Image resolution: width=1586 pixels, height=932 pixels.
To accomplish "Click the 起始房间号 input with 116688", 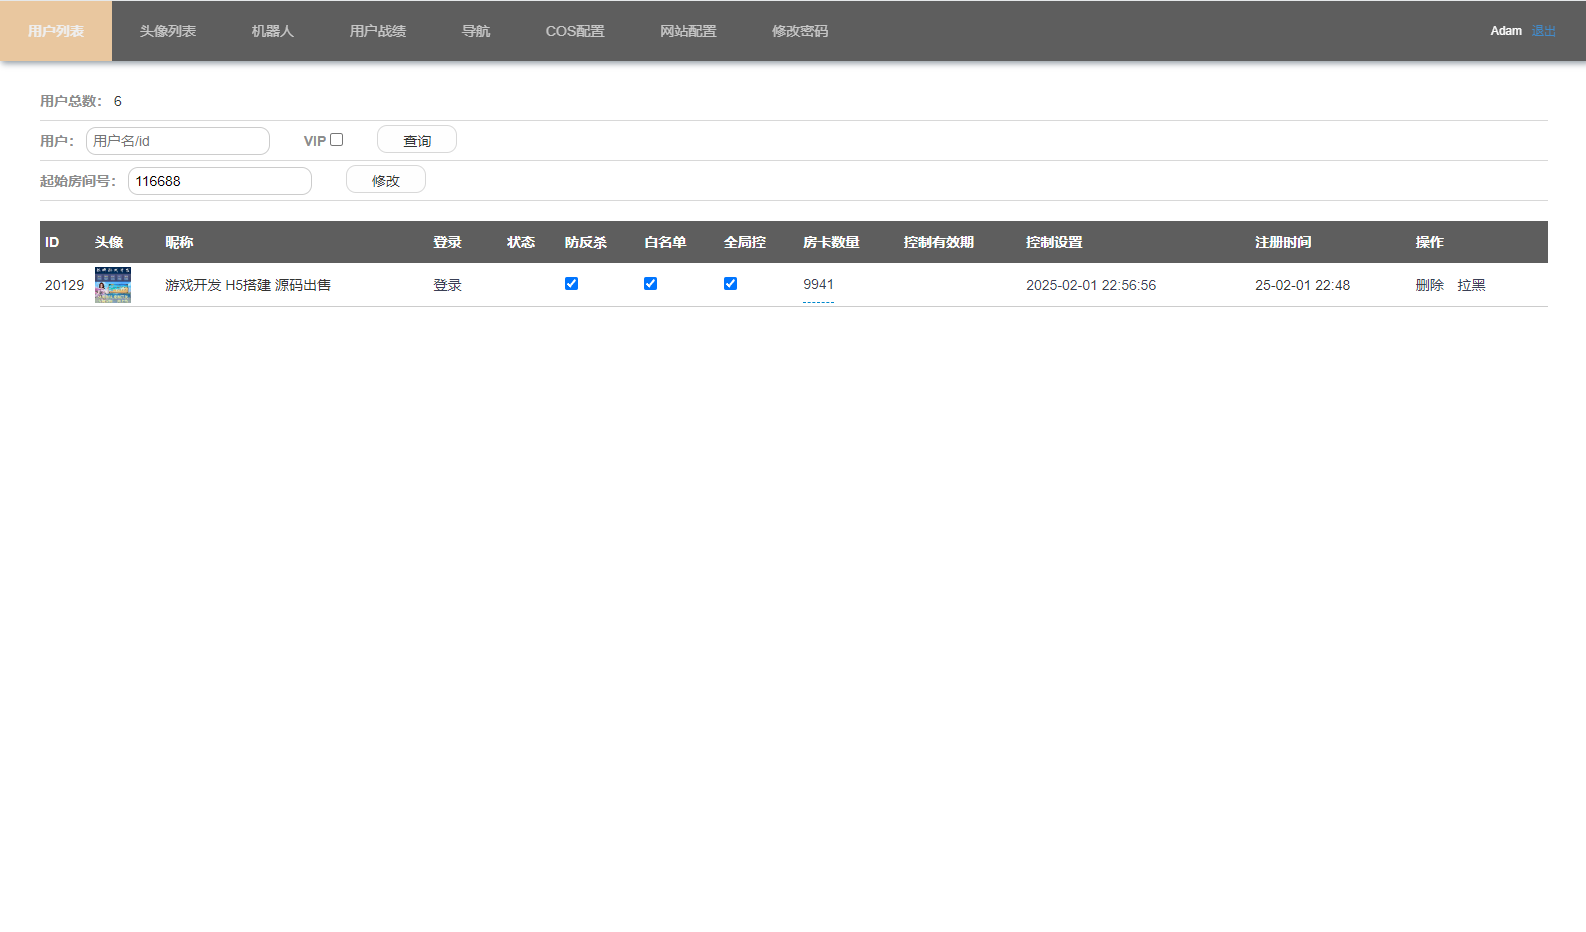I will (220, 181).
